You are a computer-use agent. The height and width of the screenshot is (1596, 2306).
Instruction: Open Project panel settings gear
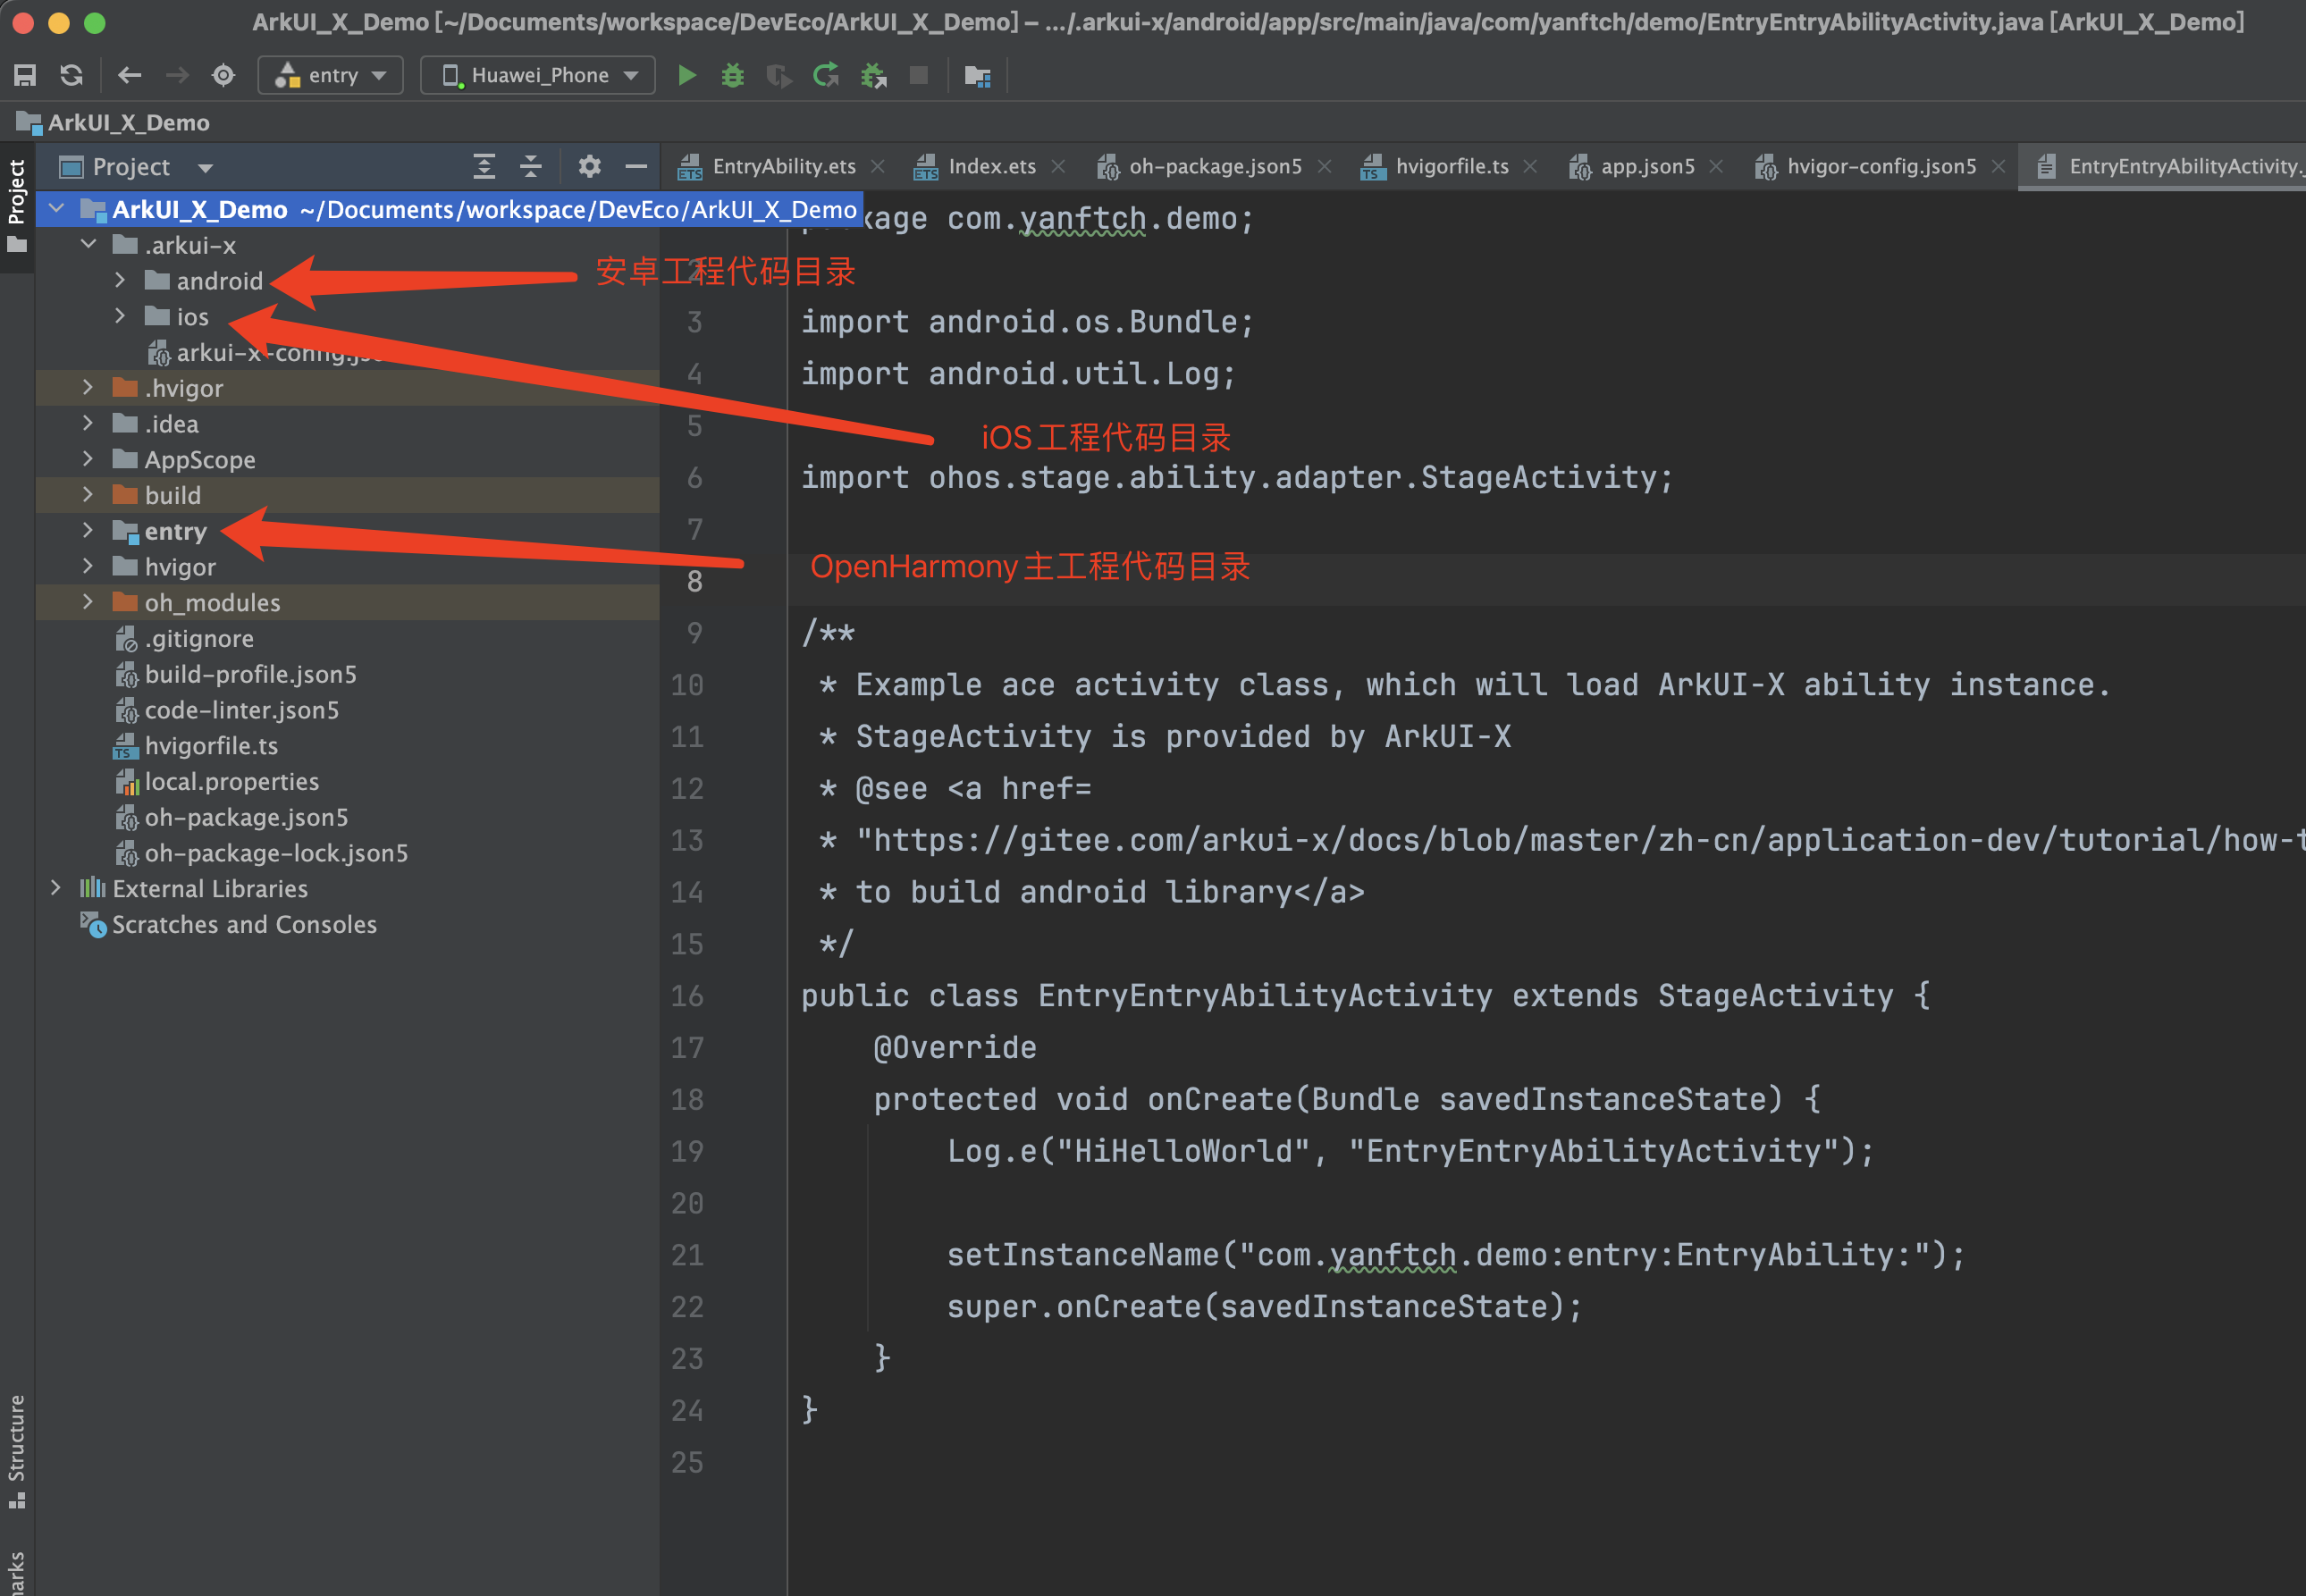pyautogui.click(x=590, y=167)
